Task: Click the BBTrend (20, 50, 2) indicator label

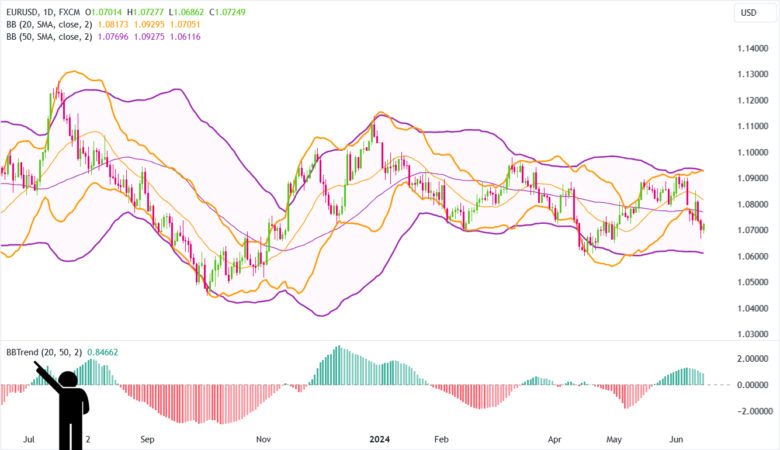Action: click(42, 352)
